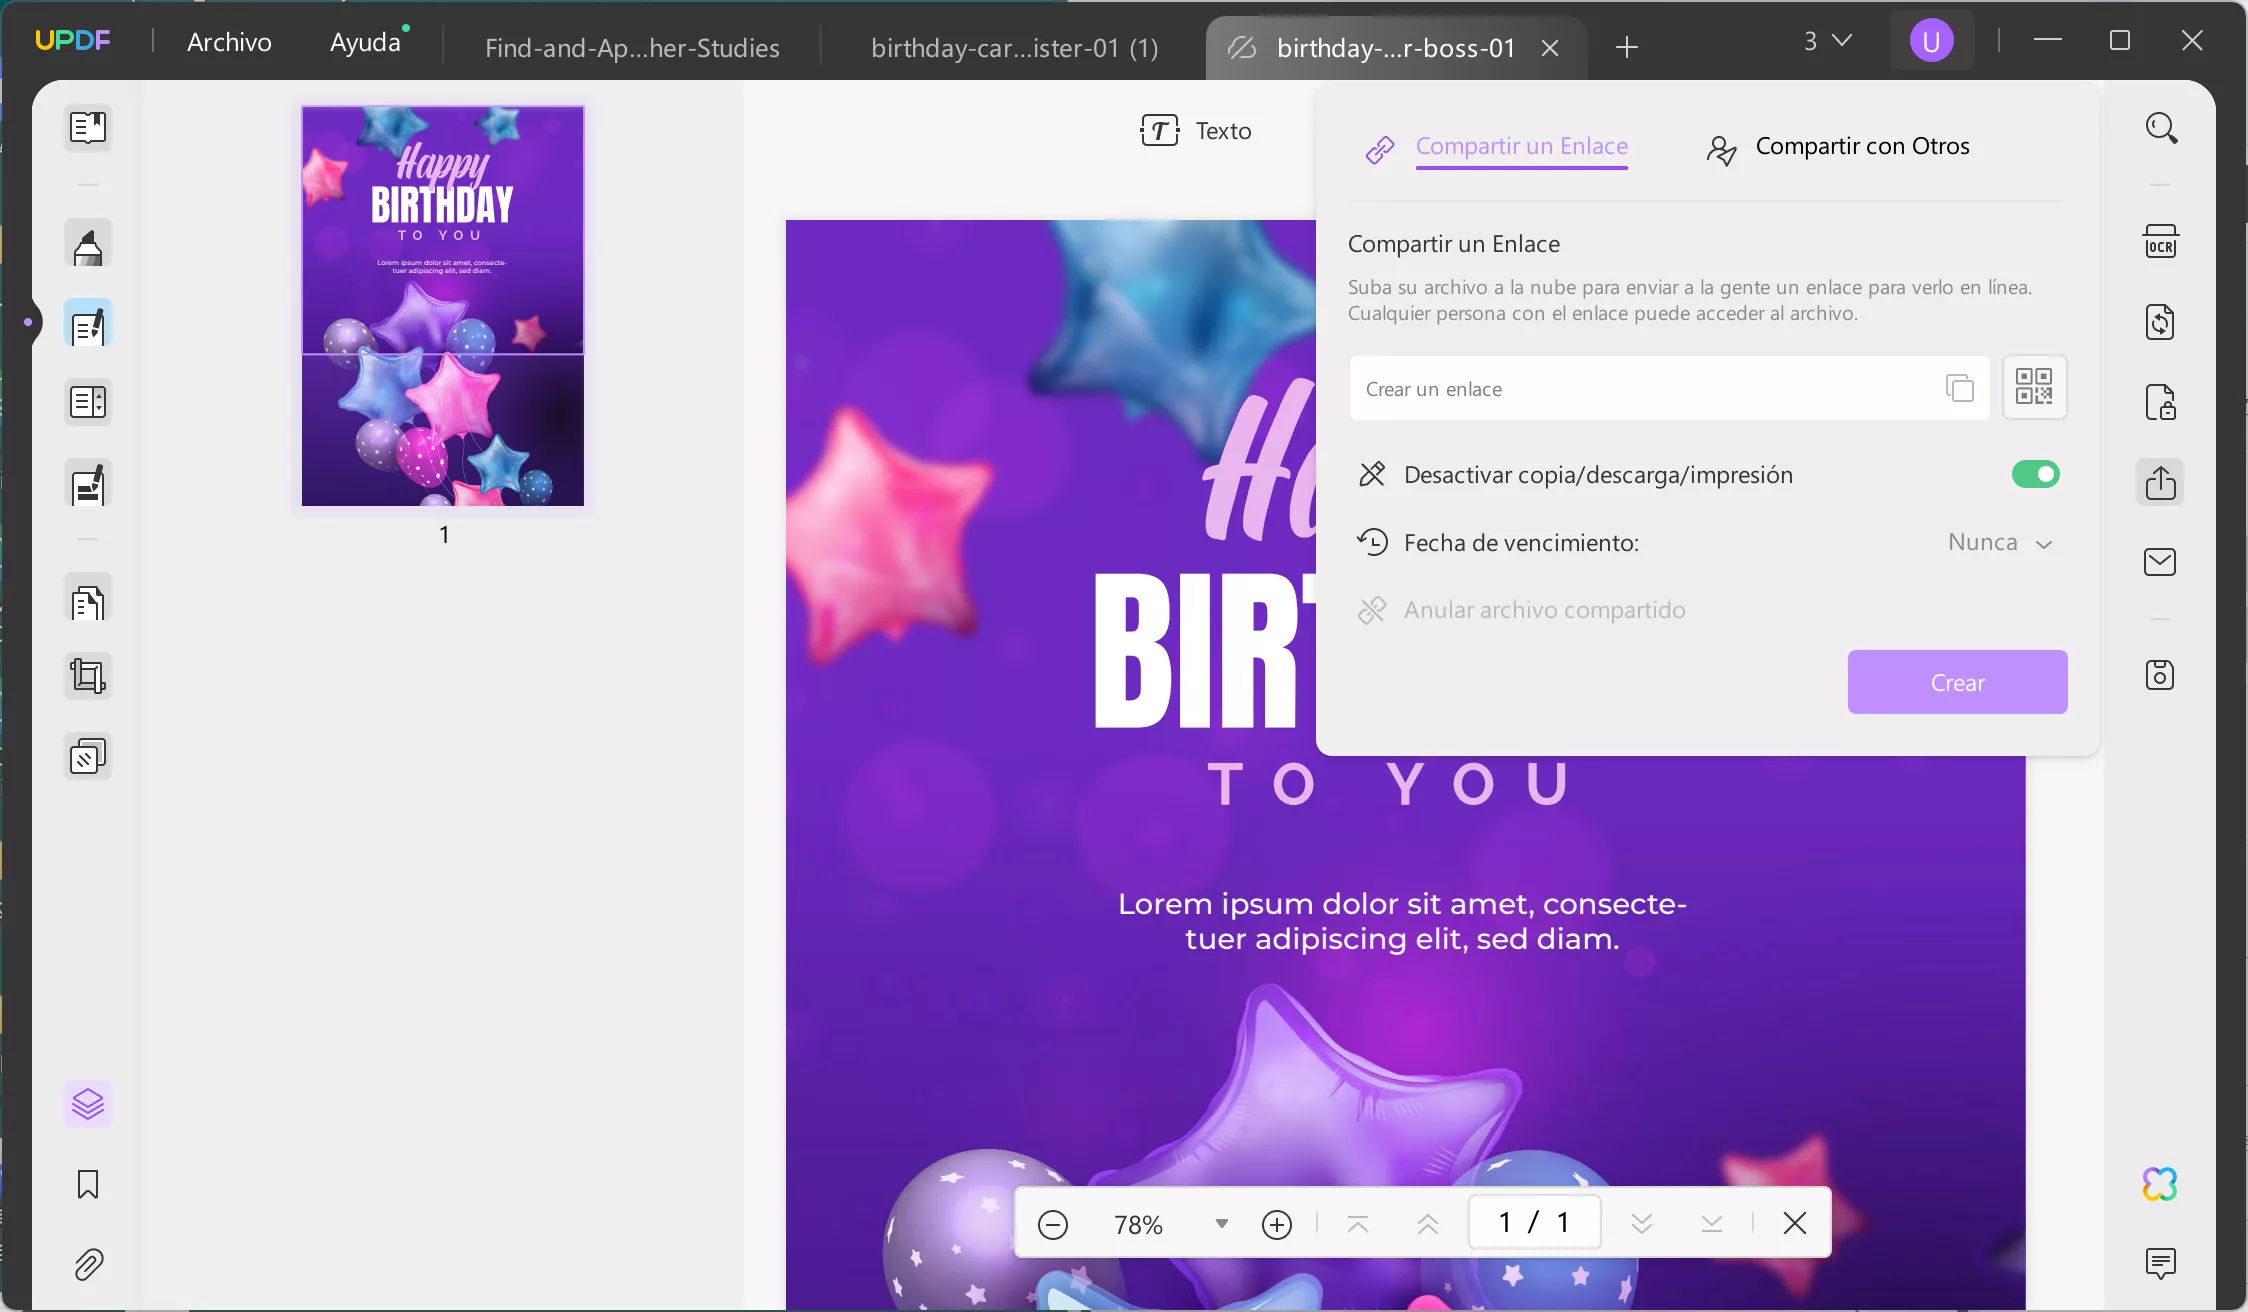Expand the open tabs count dropdown
Screen dimensions: 2248x1312
point(1828,41)
